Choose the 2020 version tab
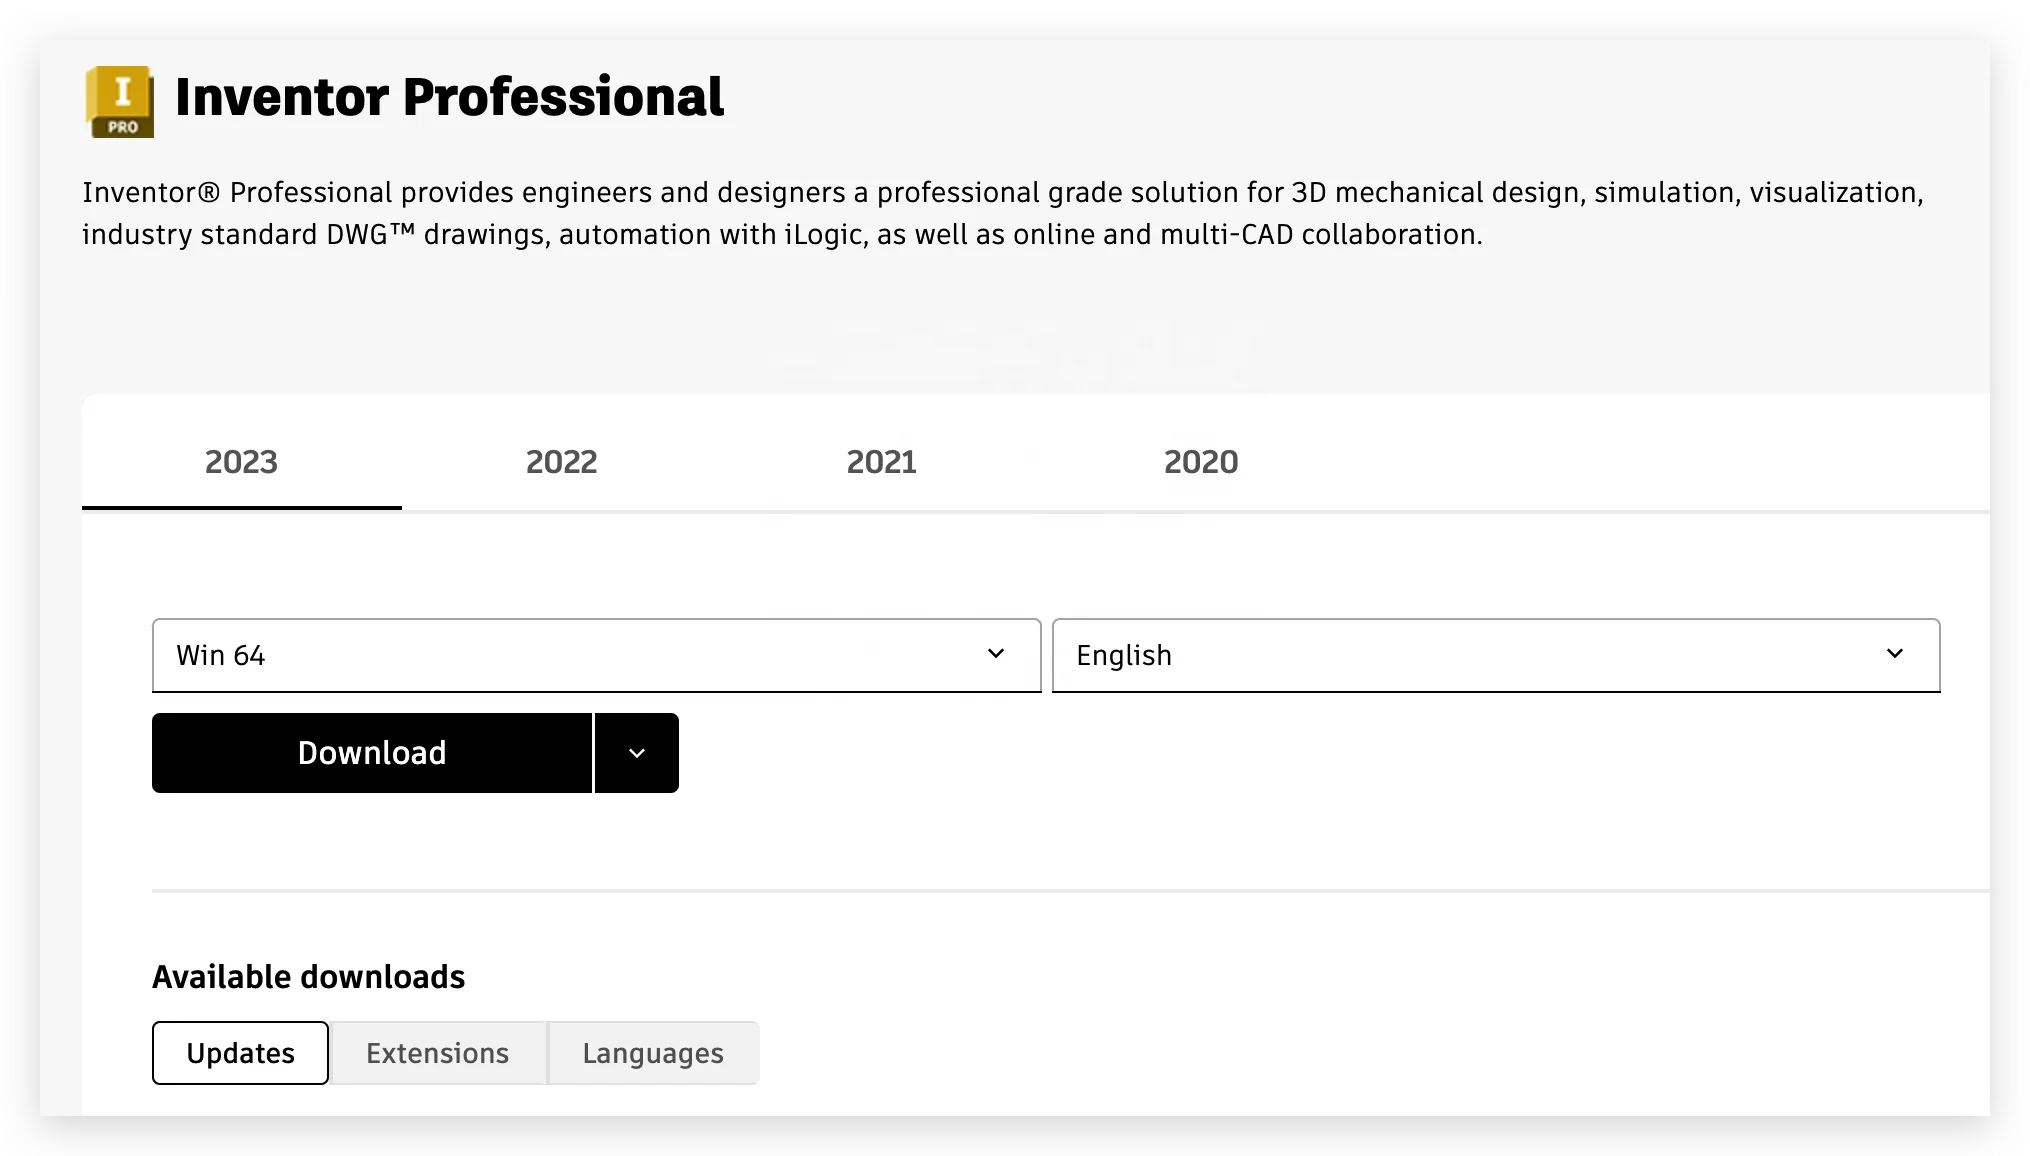Image resolution: width=2030 pixels, height=1156 pixels. click(x=1200, y=462)
